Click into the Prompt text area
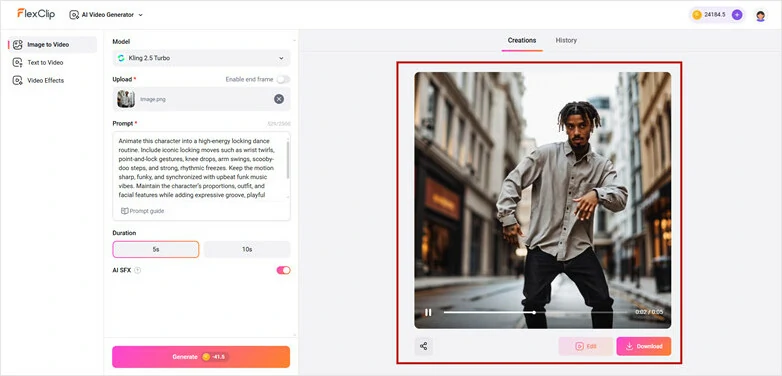 click(201, 167)
